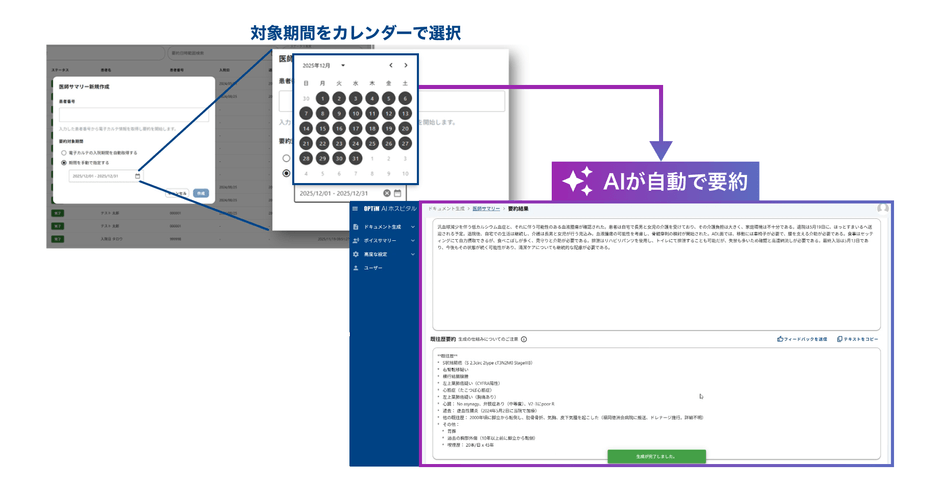The height and width of the screenshot is (502, 940).
Task: Click the green 生成が完了しました notification
Action: pos(656,456)
